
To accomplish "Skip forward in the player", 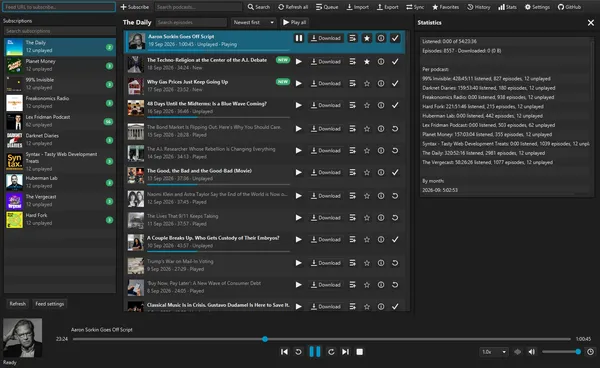I will tap(331, 352).
